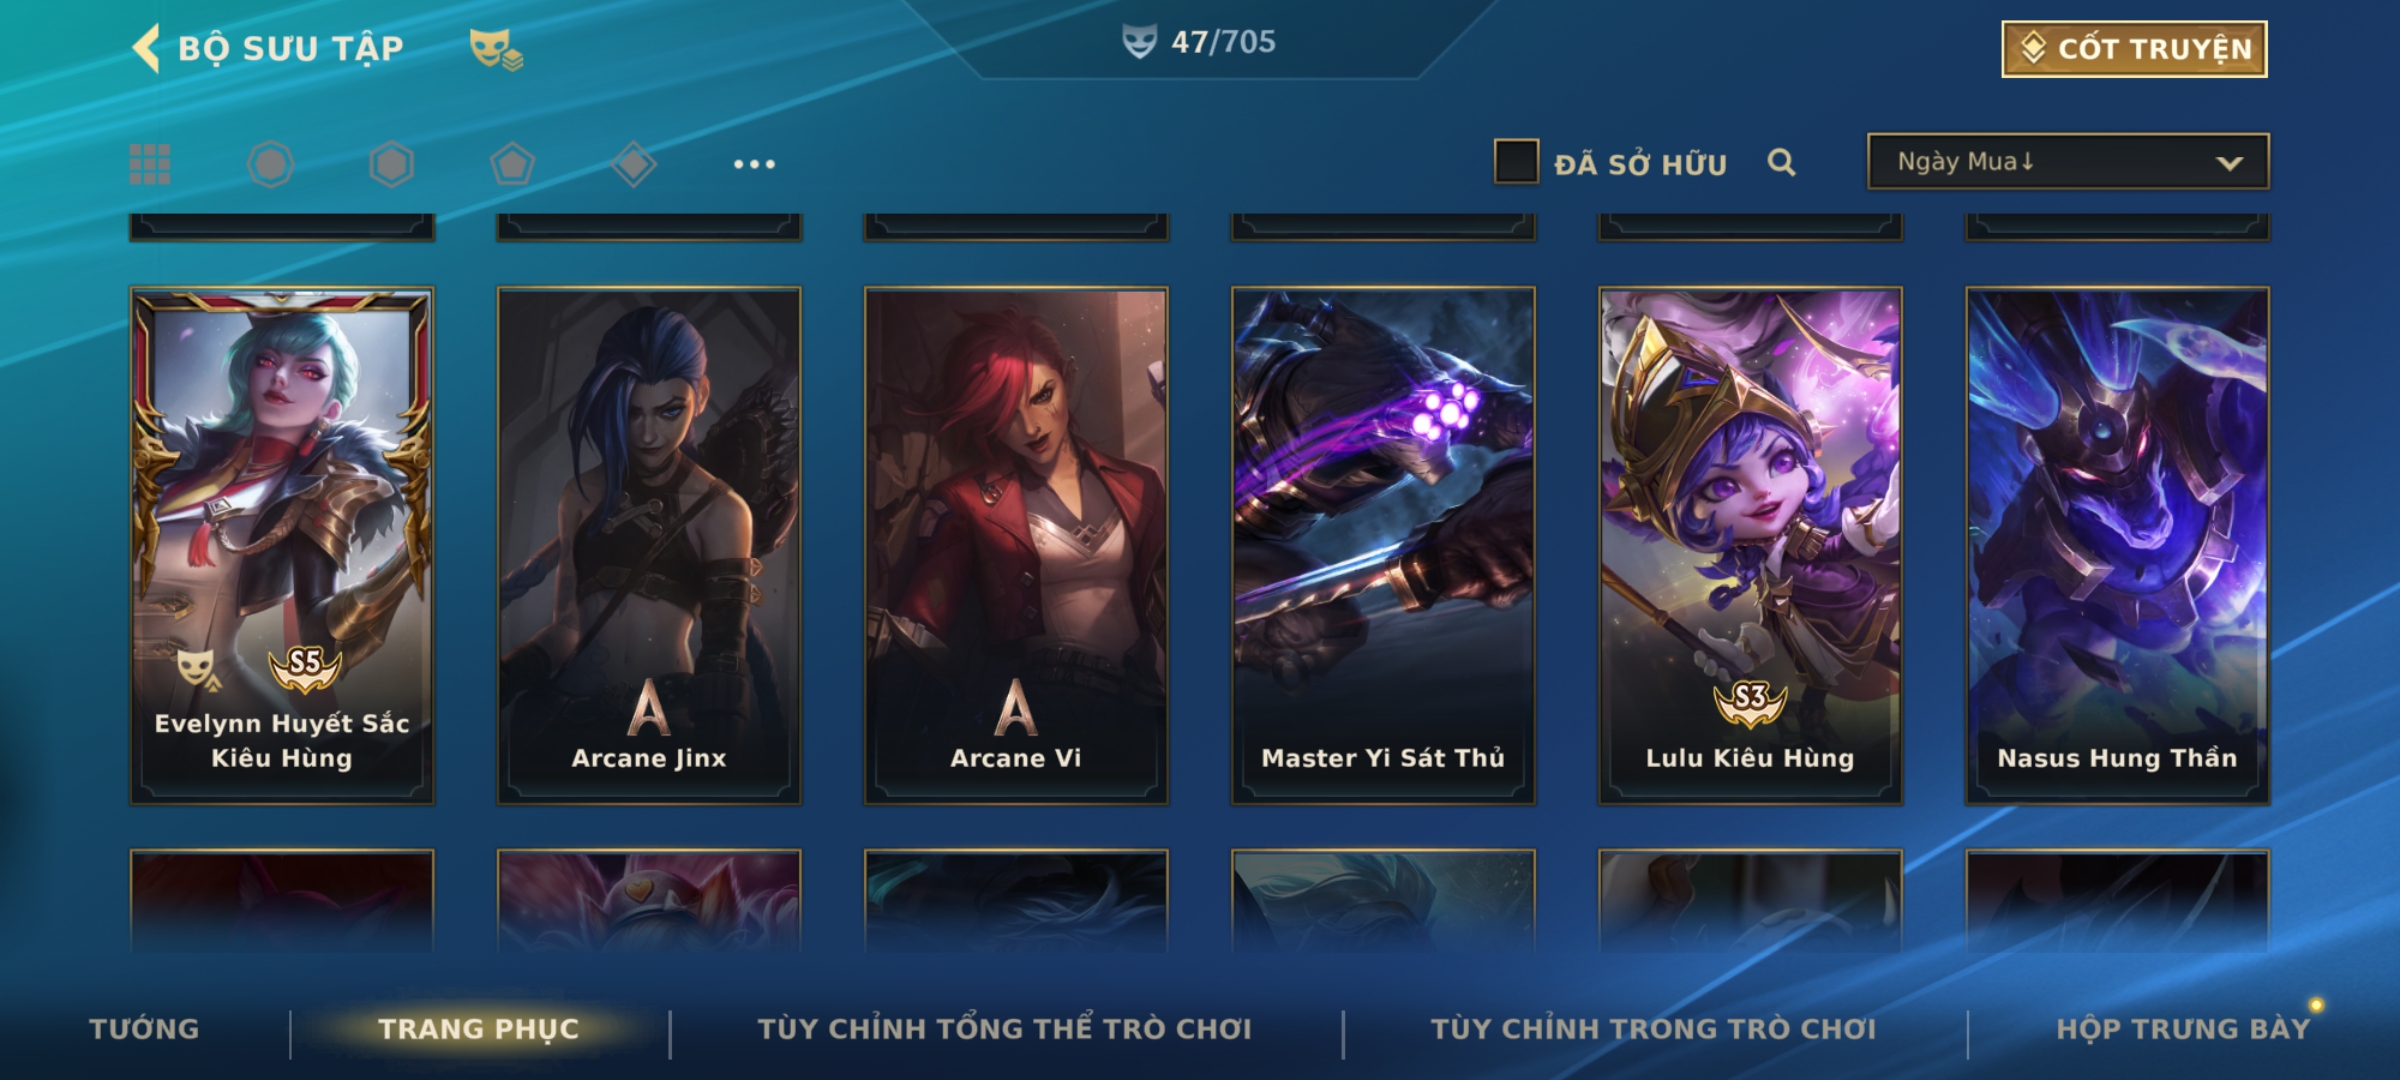Open the Ngày Mua sort dropdown
The height and width of the screenshot is (1080, 2400).
(2068, 161)
